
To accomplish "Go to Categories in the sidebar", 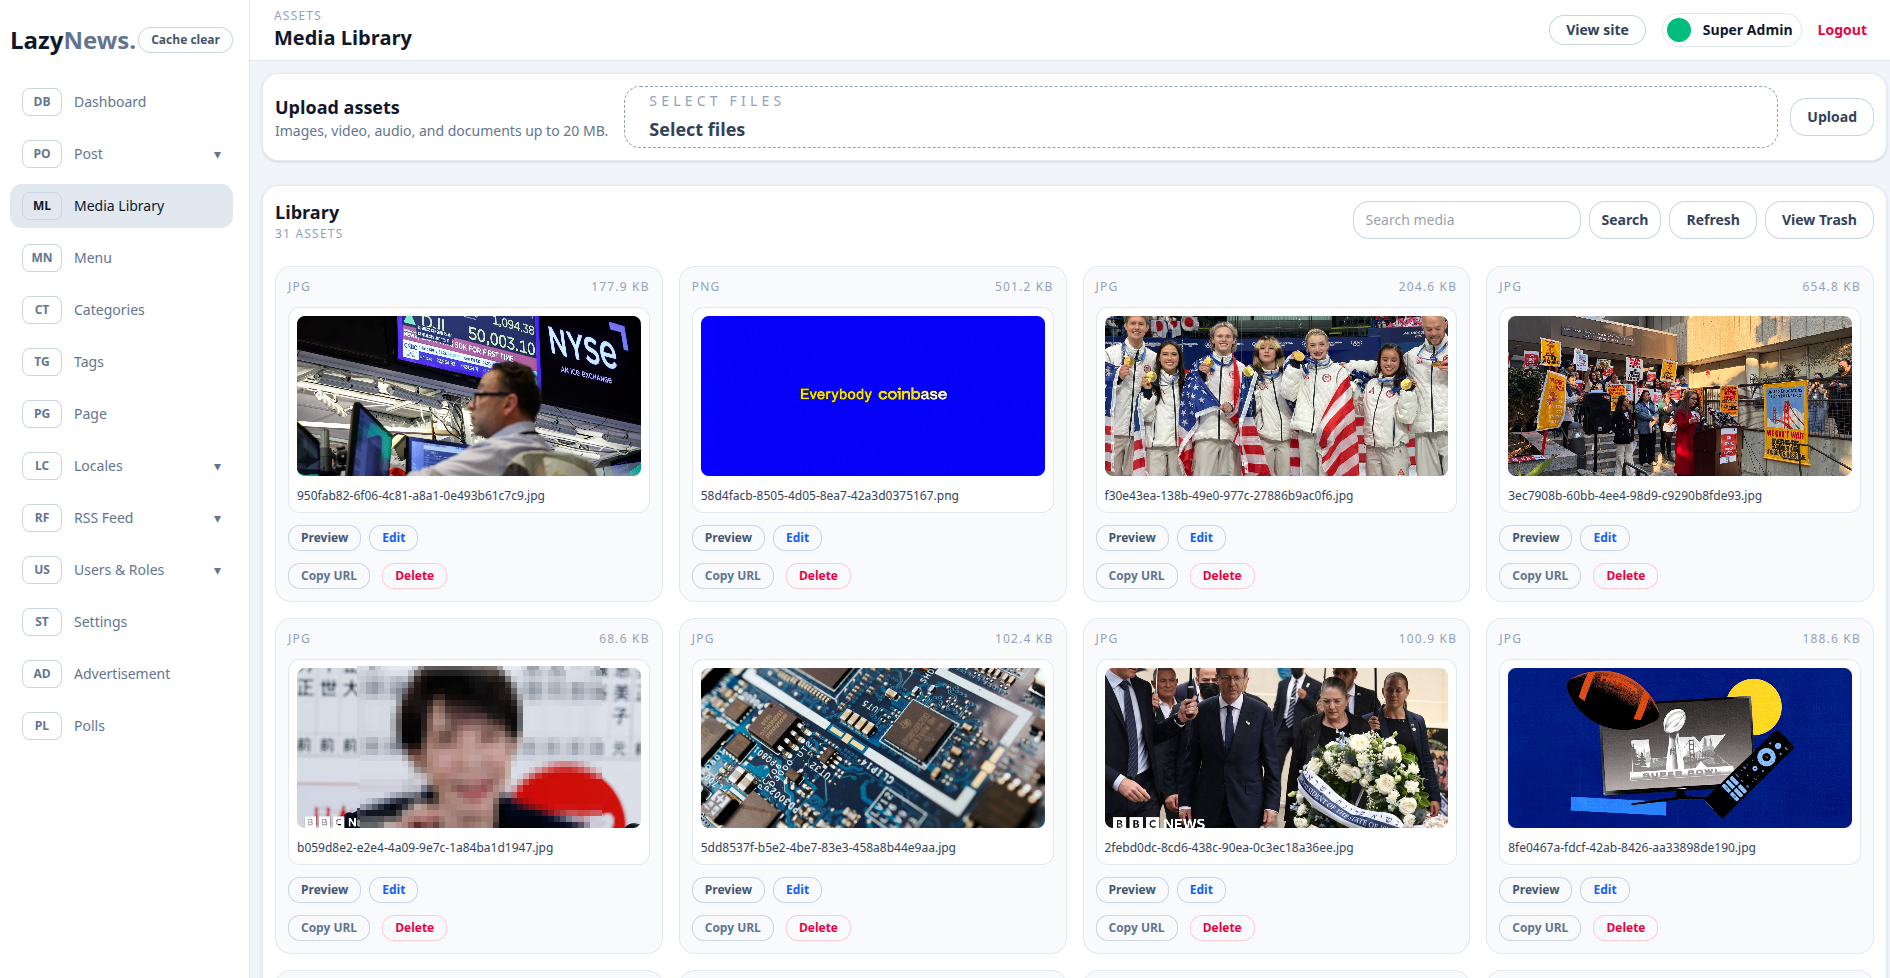I will pos(121,310).
